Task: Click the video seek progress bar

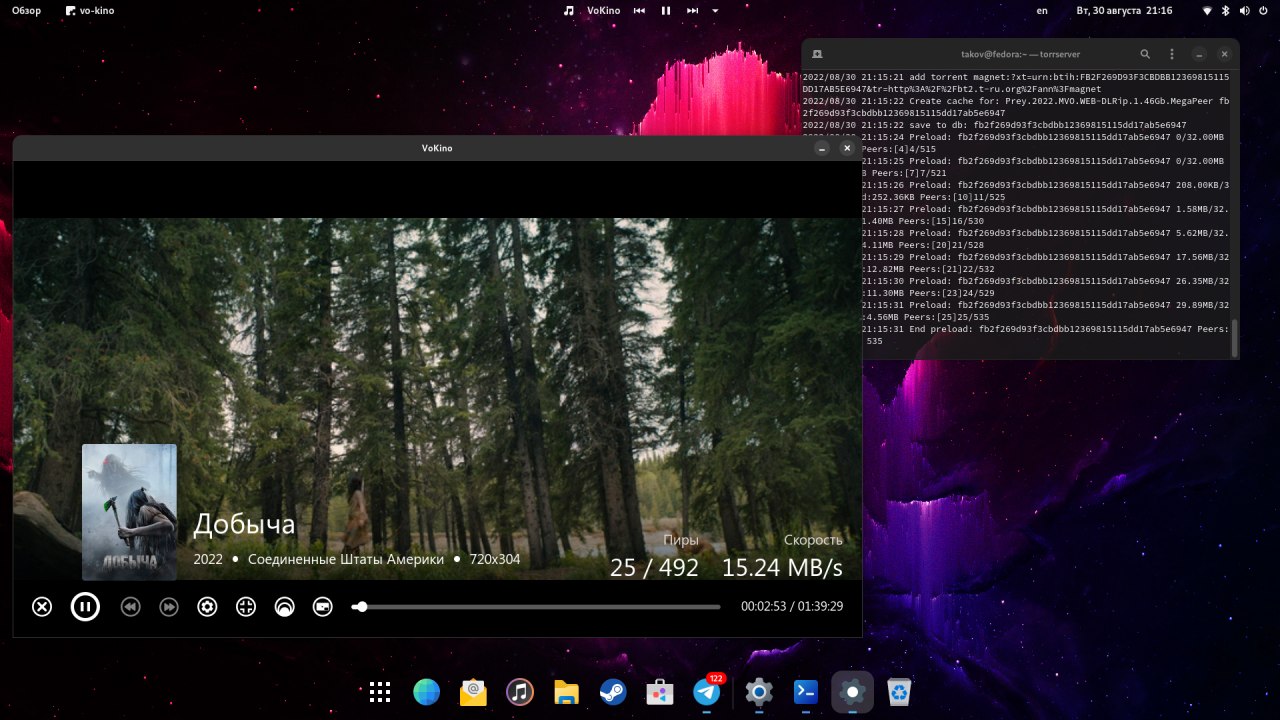Action: pos(540,606)
